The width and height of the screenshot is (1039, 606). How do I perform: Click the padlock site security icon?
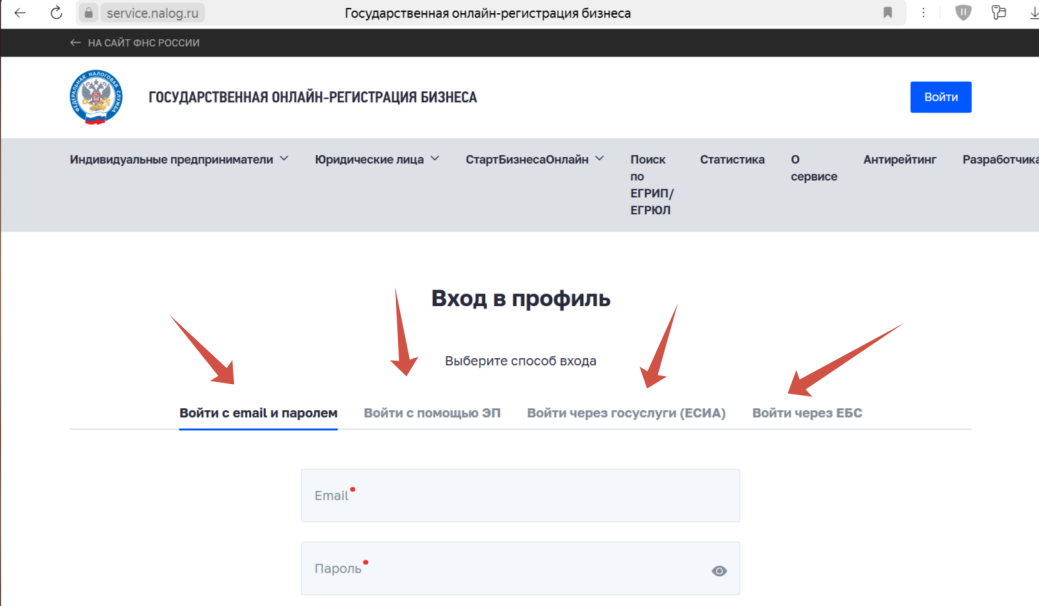tap(88, 13)
